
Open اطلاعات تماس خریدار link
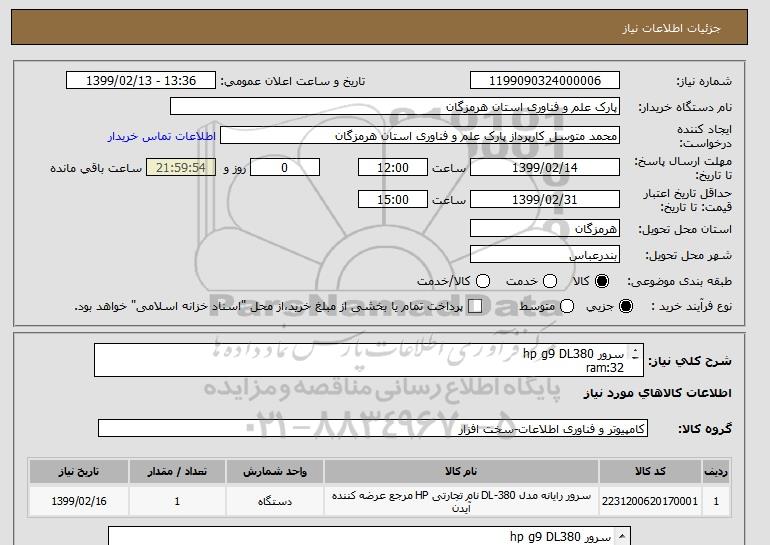tap(162, 136)
